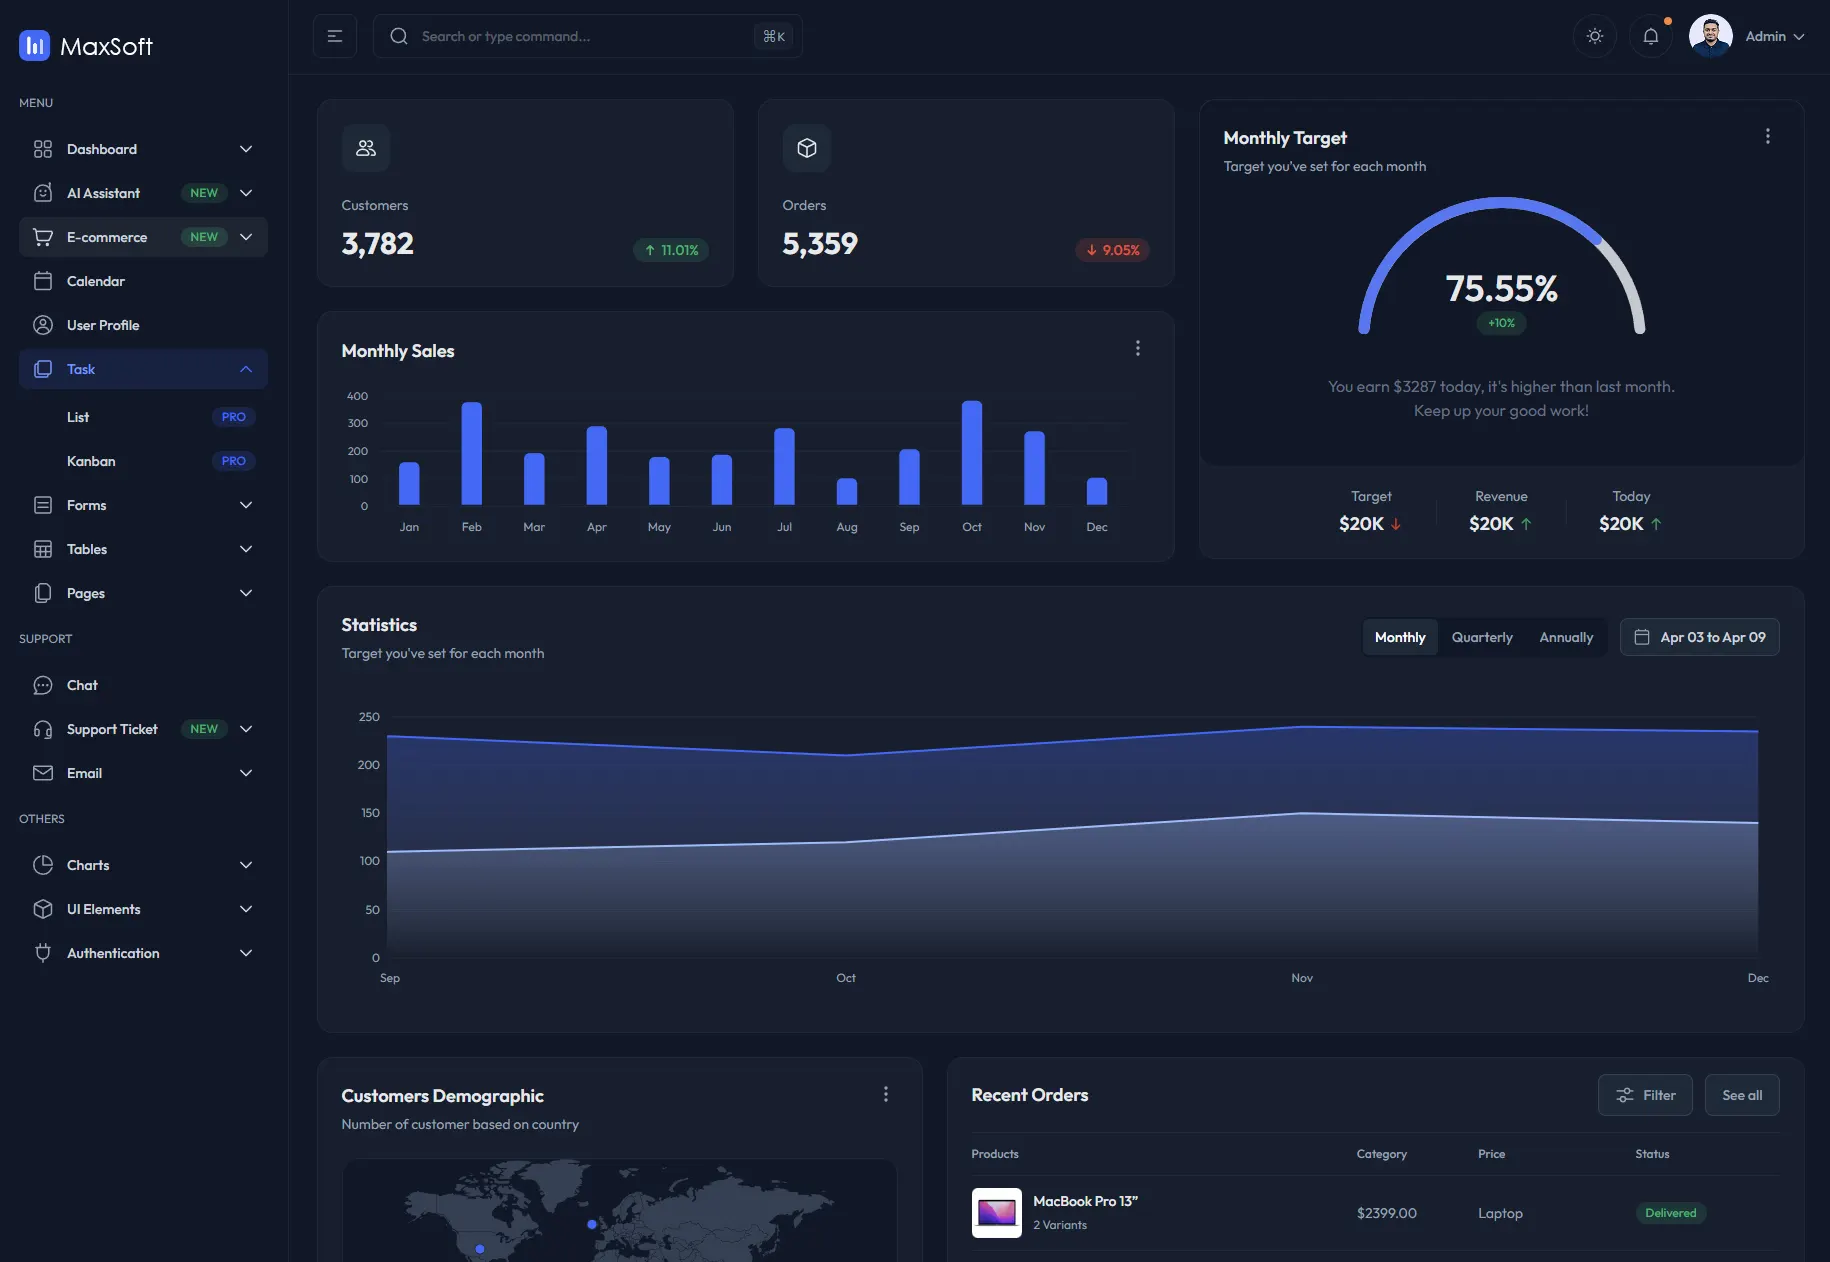The height and width of the screenshot is (1262, 1830).
Task: Click the search or type command field
Action: pyautogui.click(x=588, y=36)
